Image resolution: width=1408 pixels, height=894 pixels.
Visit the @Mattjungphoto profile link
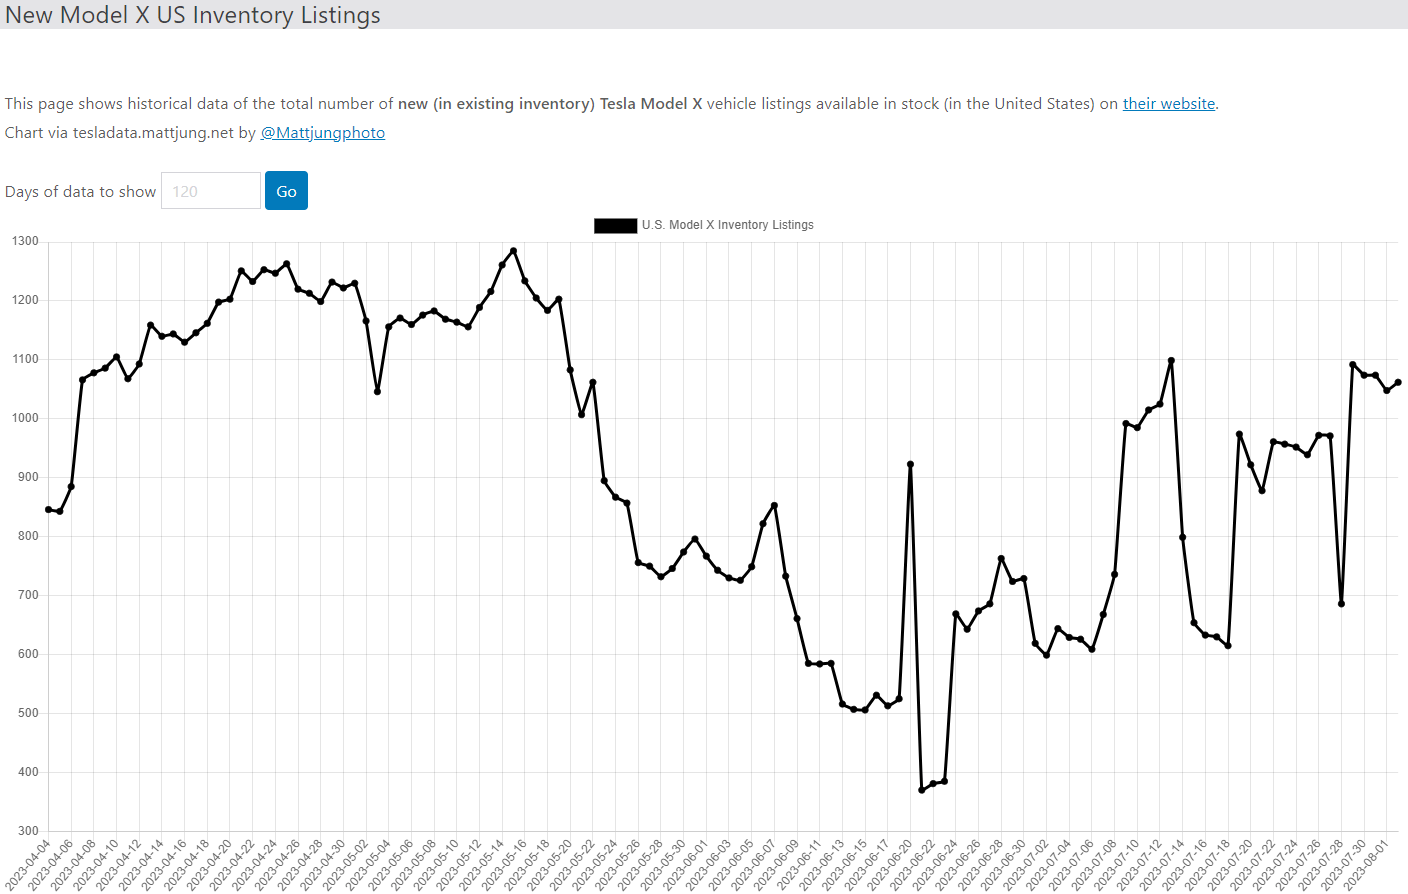(x=323, y=132)
